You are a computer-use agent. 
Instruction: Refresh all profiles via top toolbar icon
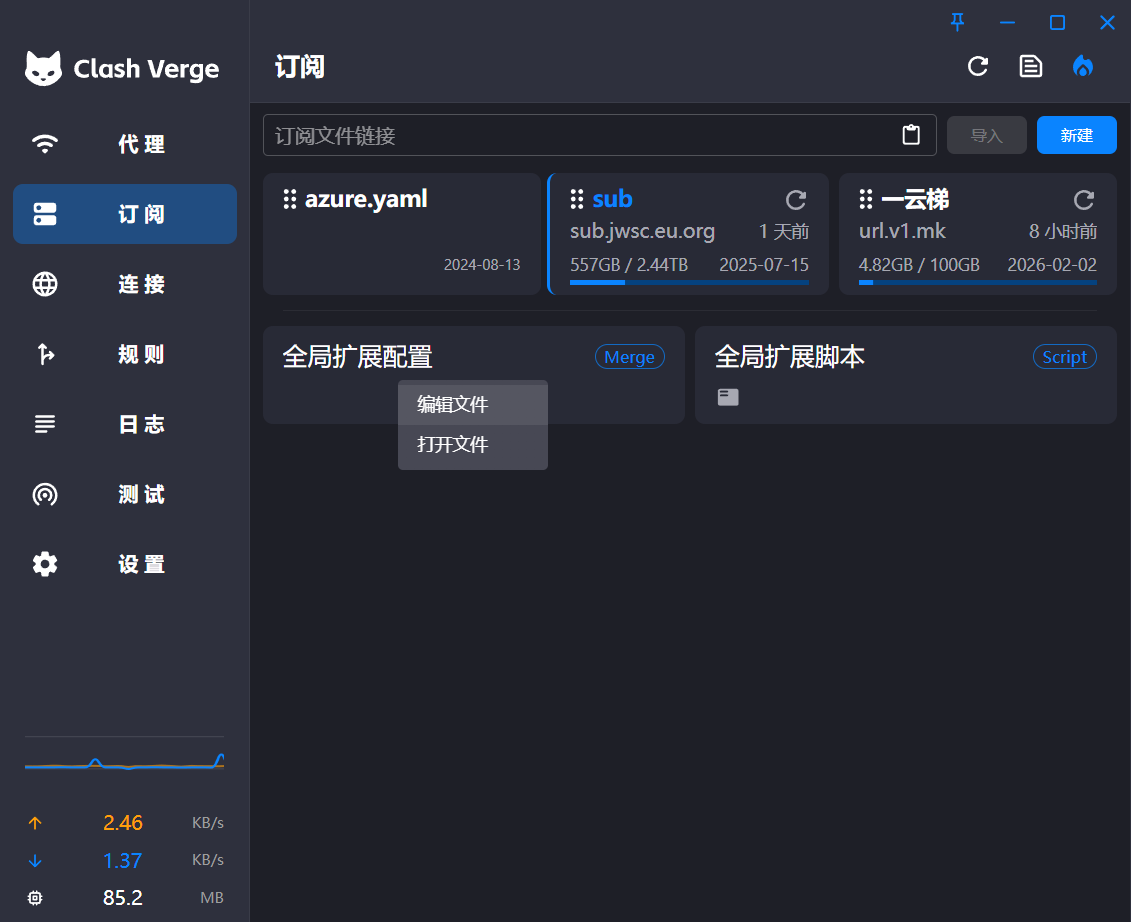977,66
